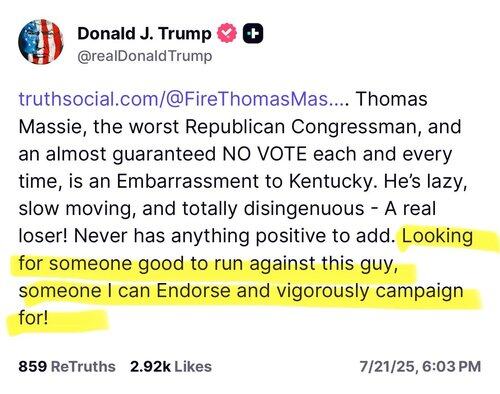The width and height of the screenshot is (500, 394).
Task: Click the highlighted 'for!' at post end
Action: [33, 317]
